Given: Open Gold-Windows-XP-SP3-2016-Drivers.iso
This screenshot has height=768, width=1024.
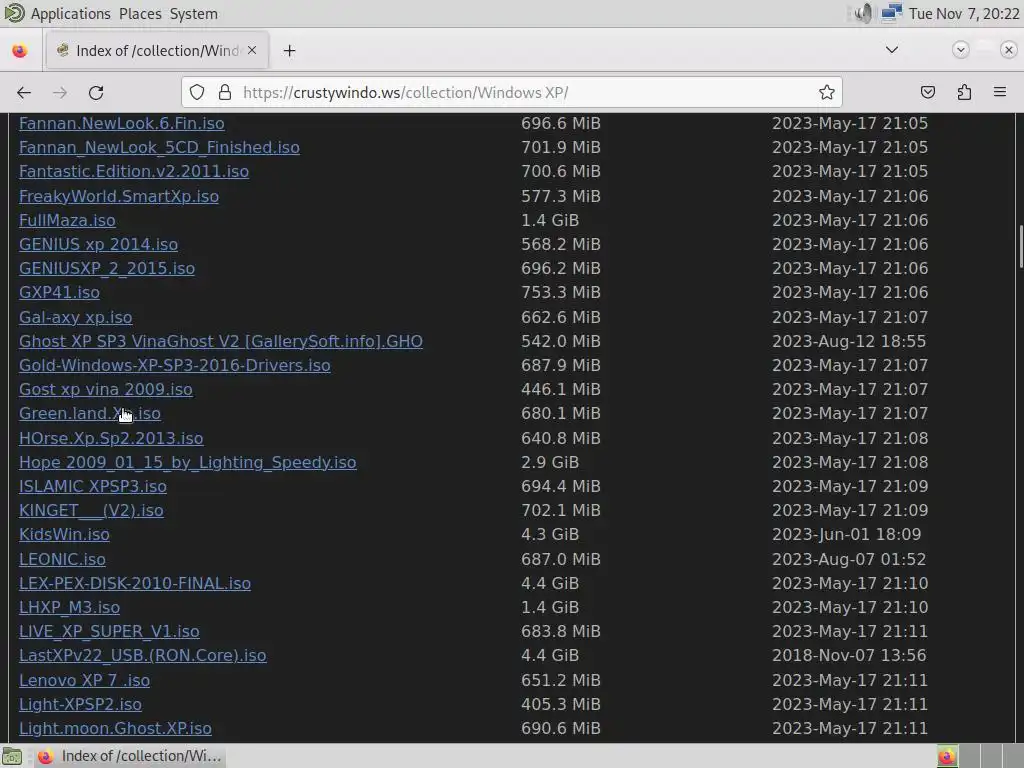Looking at the screenshot, I should (174, 366).
